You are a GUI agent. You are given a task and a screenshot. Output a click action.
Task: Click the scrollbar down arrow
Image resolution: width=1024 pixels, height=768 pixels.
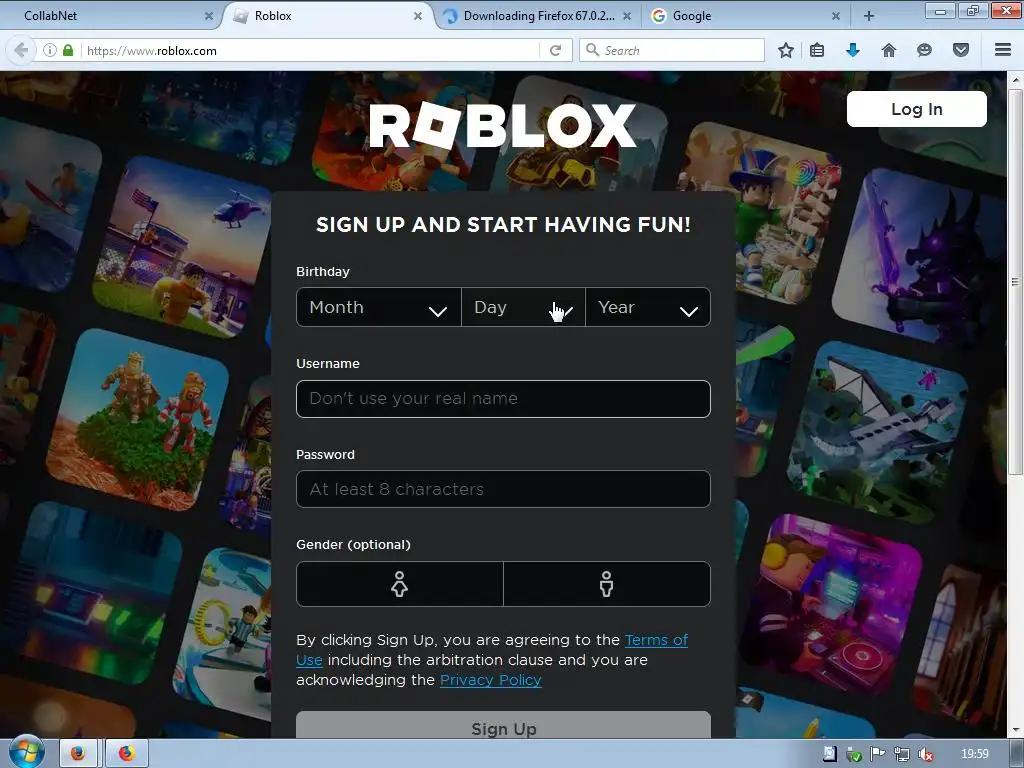(1015, 730)
